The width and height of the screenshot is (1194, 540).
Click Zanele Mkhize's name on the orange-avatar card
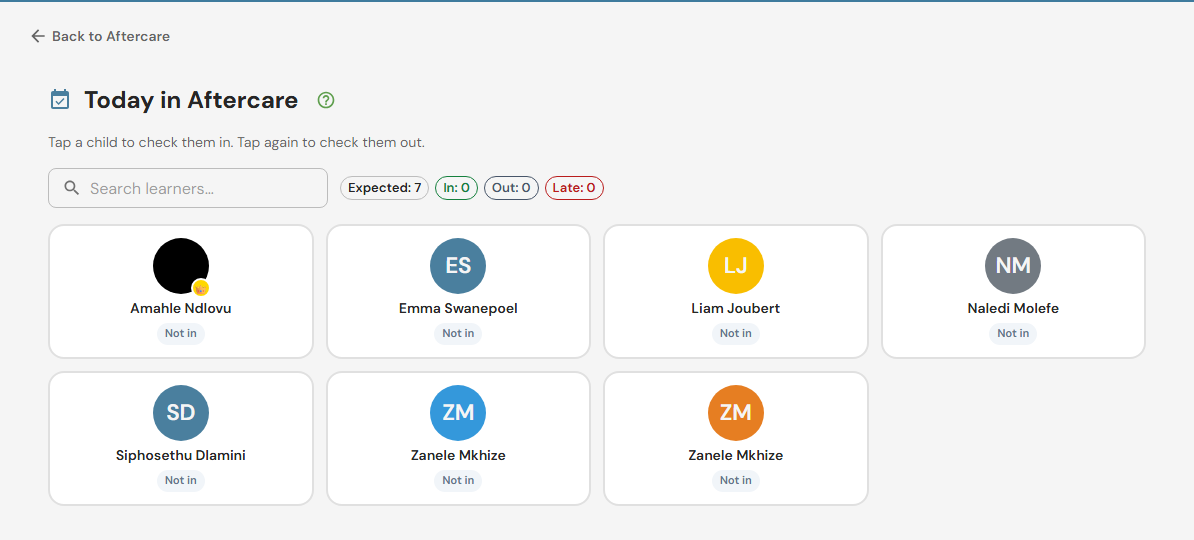736,456
